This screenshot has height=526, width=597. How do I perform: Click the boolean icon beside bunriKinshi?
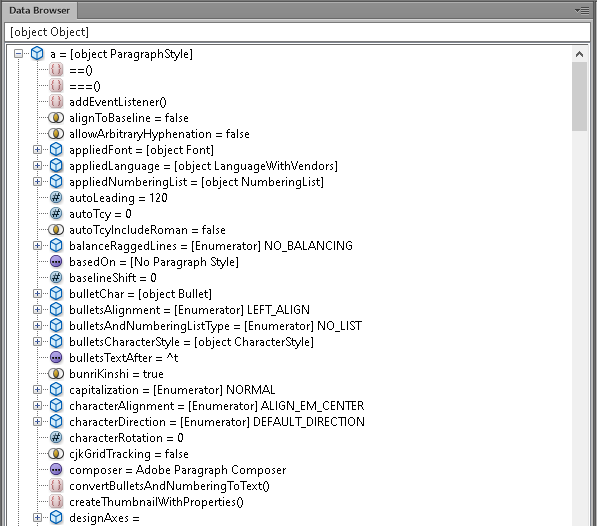point(56,374)
